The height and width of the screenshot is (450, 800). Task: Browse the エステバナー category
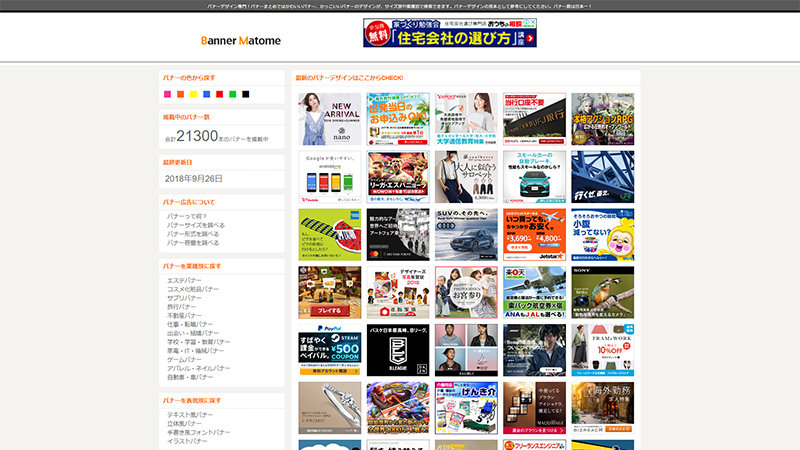pyautogui.click(x=184, y=281)
